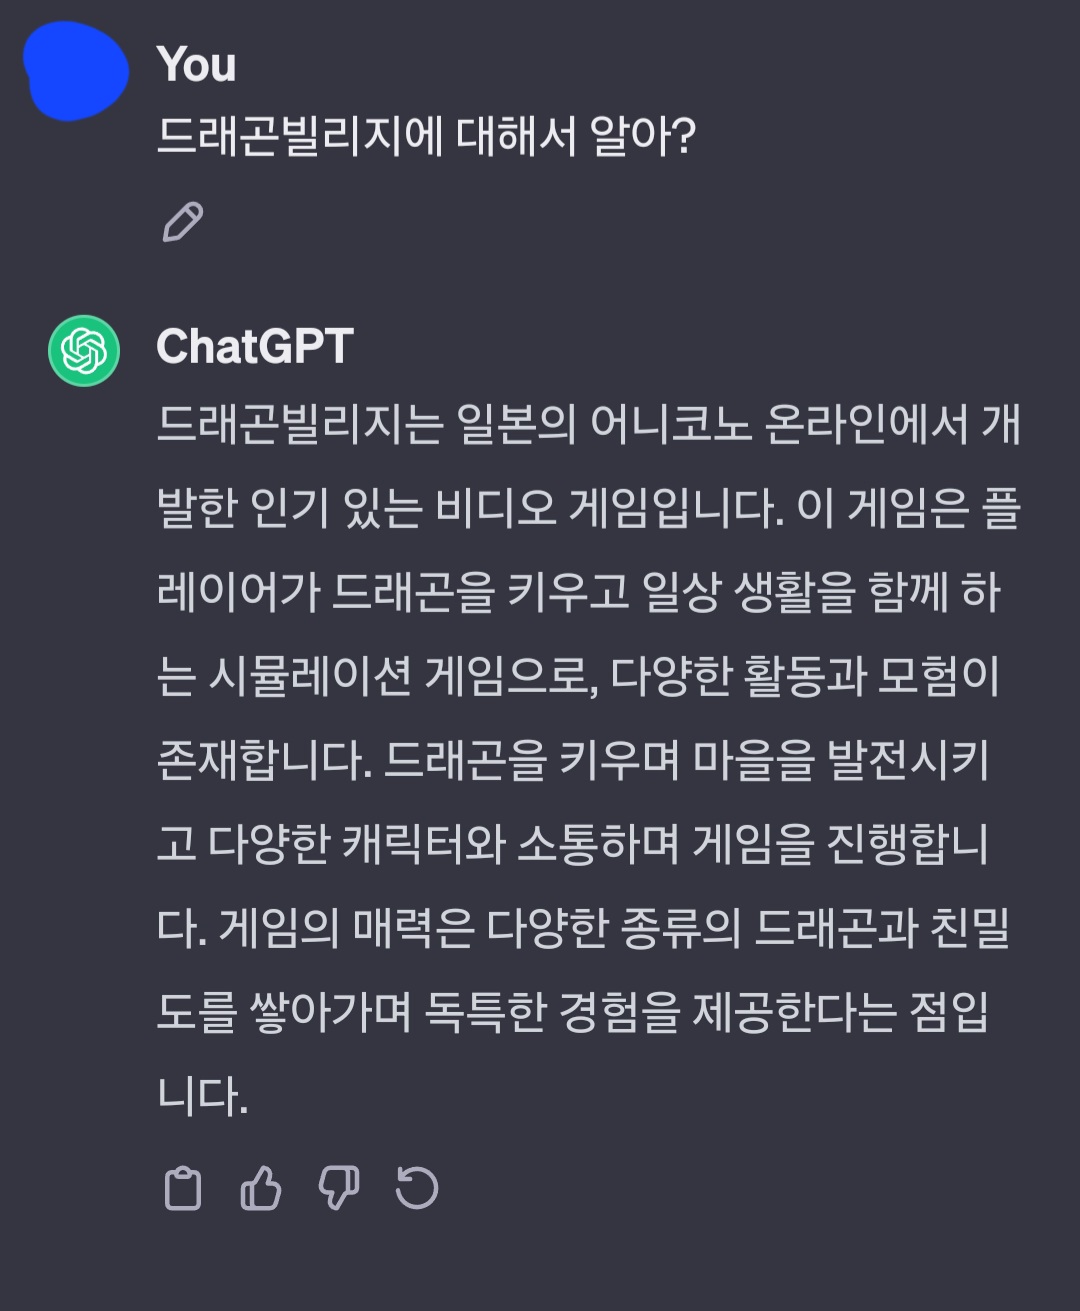1080x1311 pixels.
Task: Click the green ChatGPT logo avatar
Action: click(84, 351)
